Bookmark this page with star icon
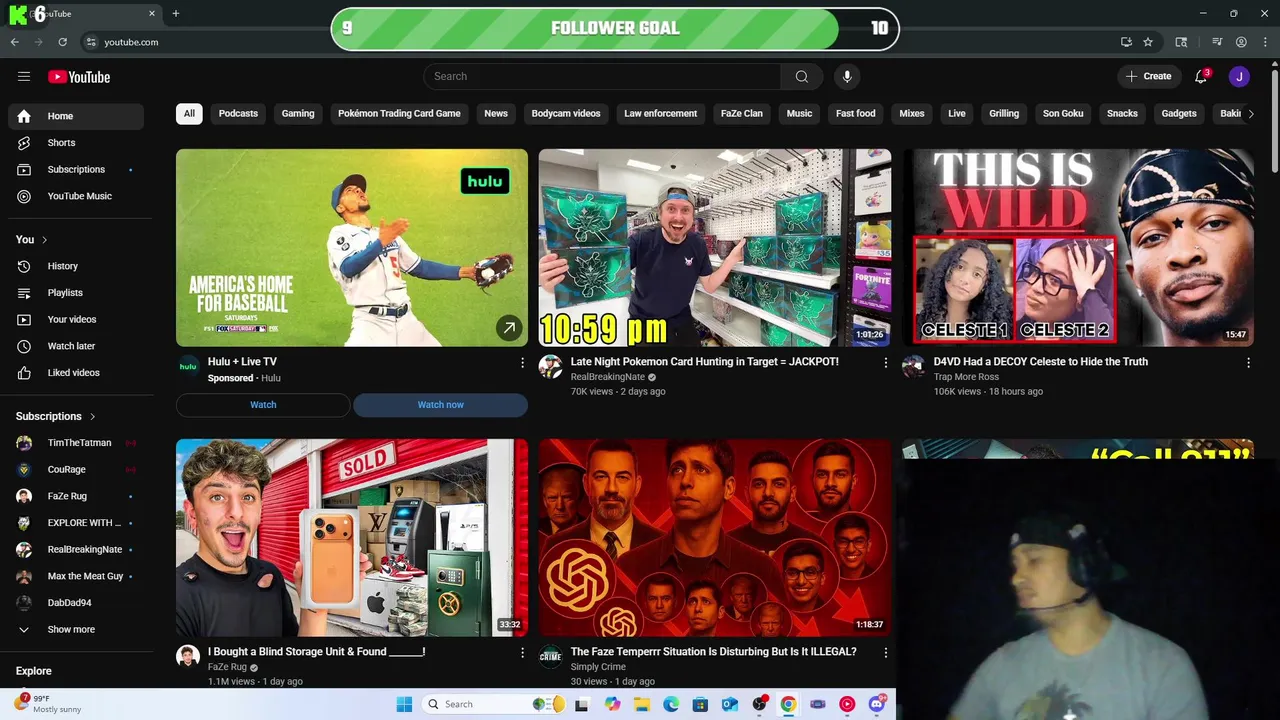 (x=1148, y=42)
